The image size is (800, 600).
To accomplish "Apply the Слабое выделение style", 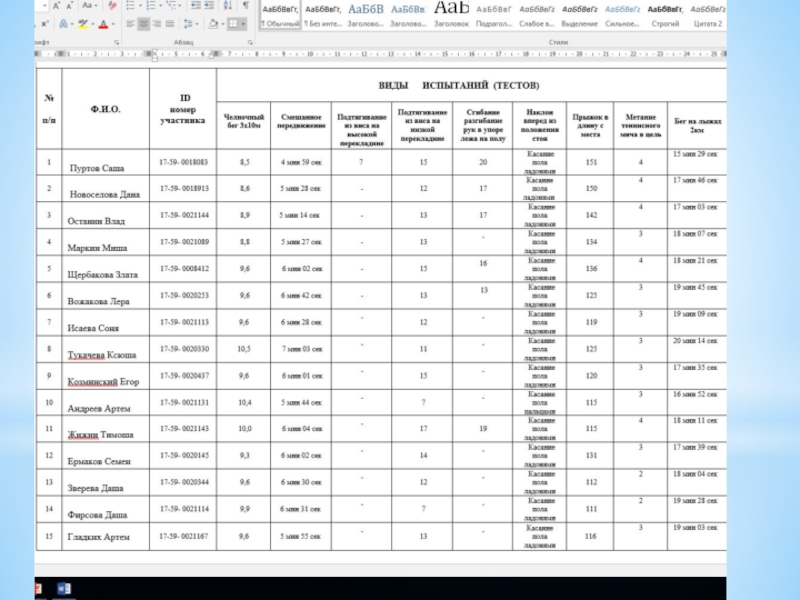I will (537, 14).
